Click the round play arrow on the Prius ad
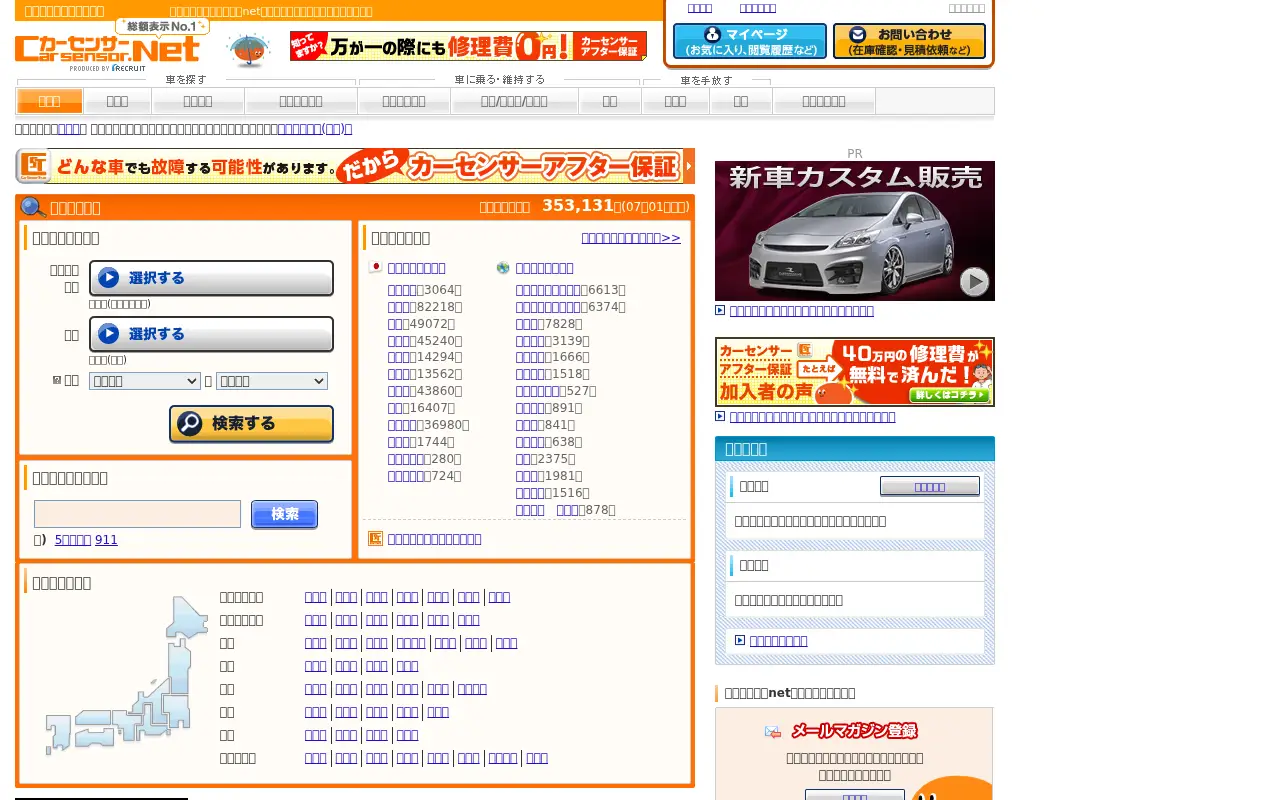The width and height of the screenshot is (1280, 800). click(974, 282)
